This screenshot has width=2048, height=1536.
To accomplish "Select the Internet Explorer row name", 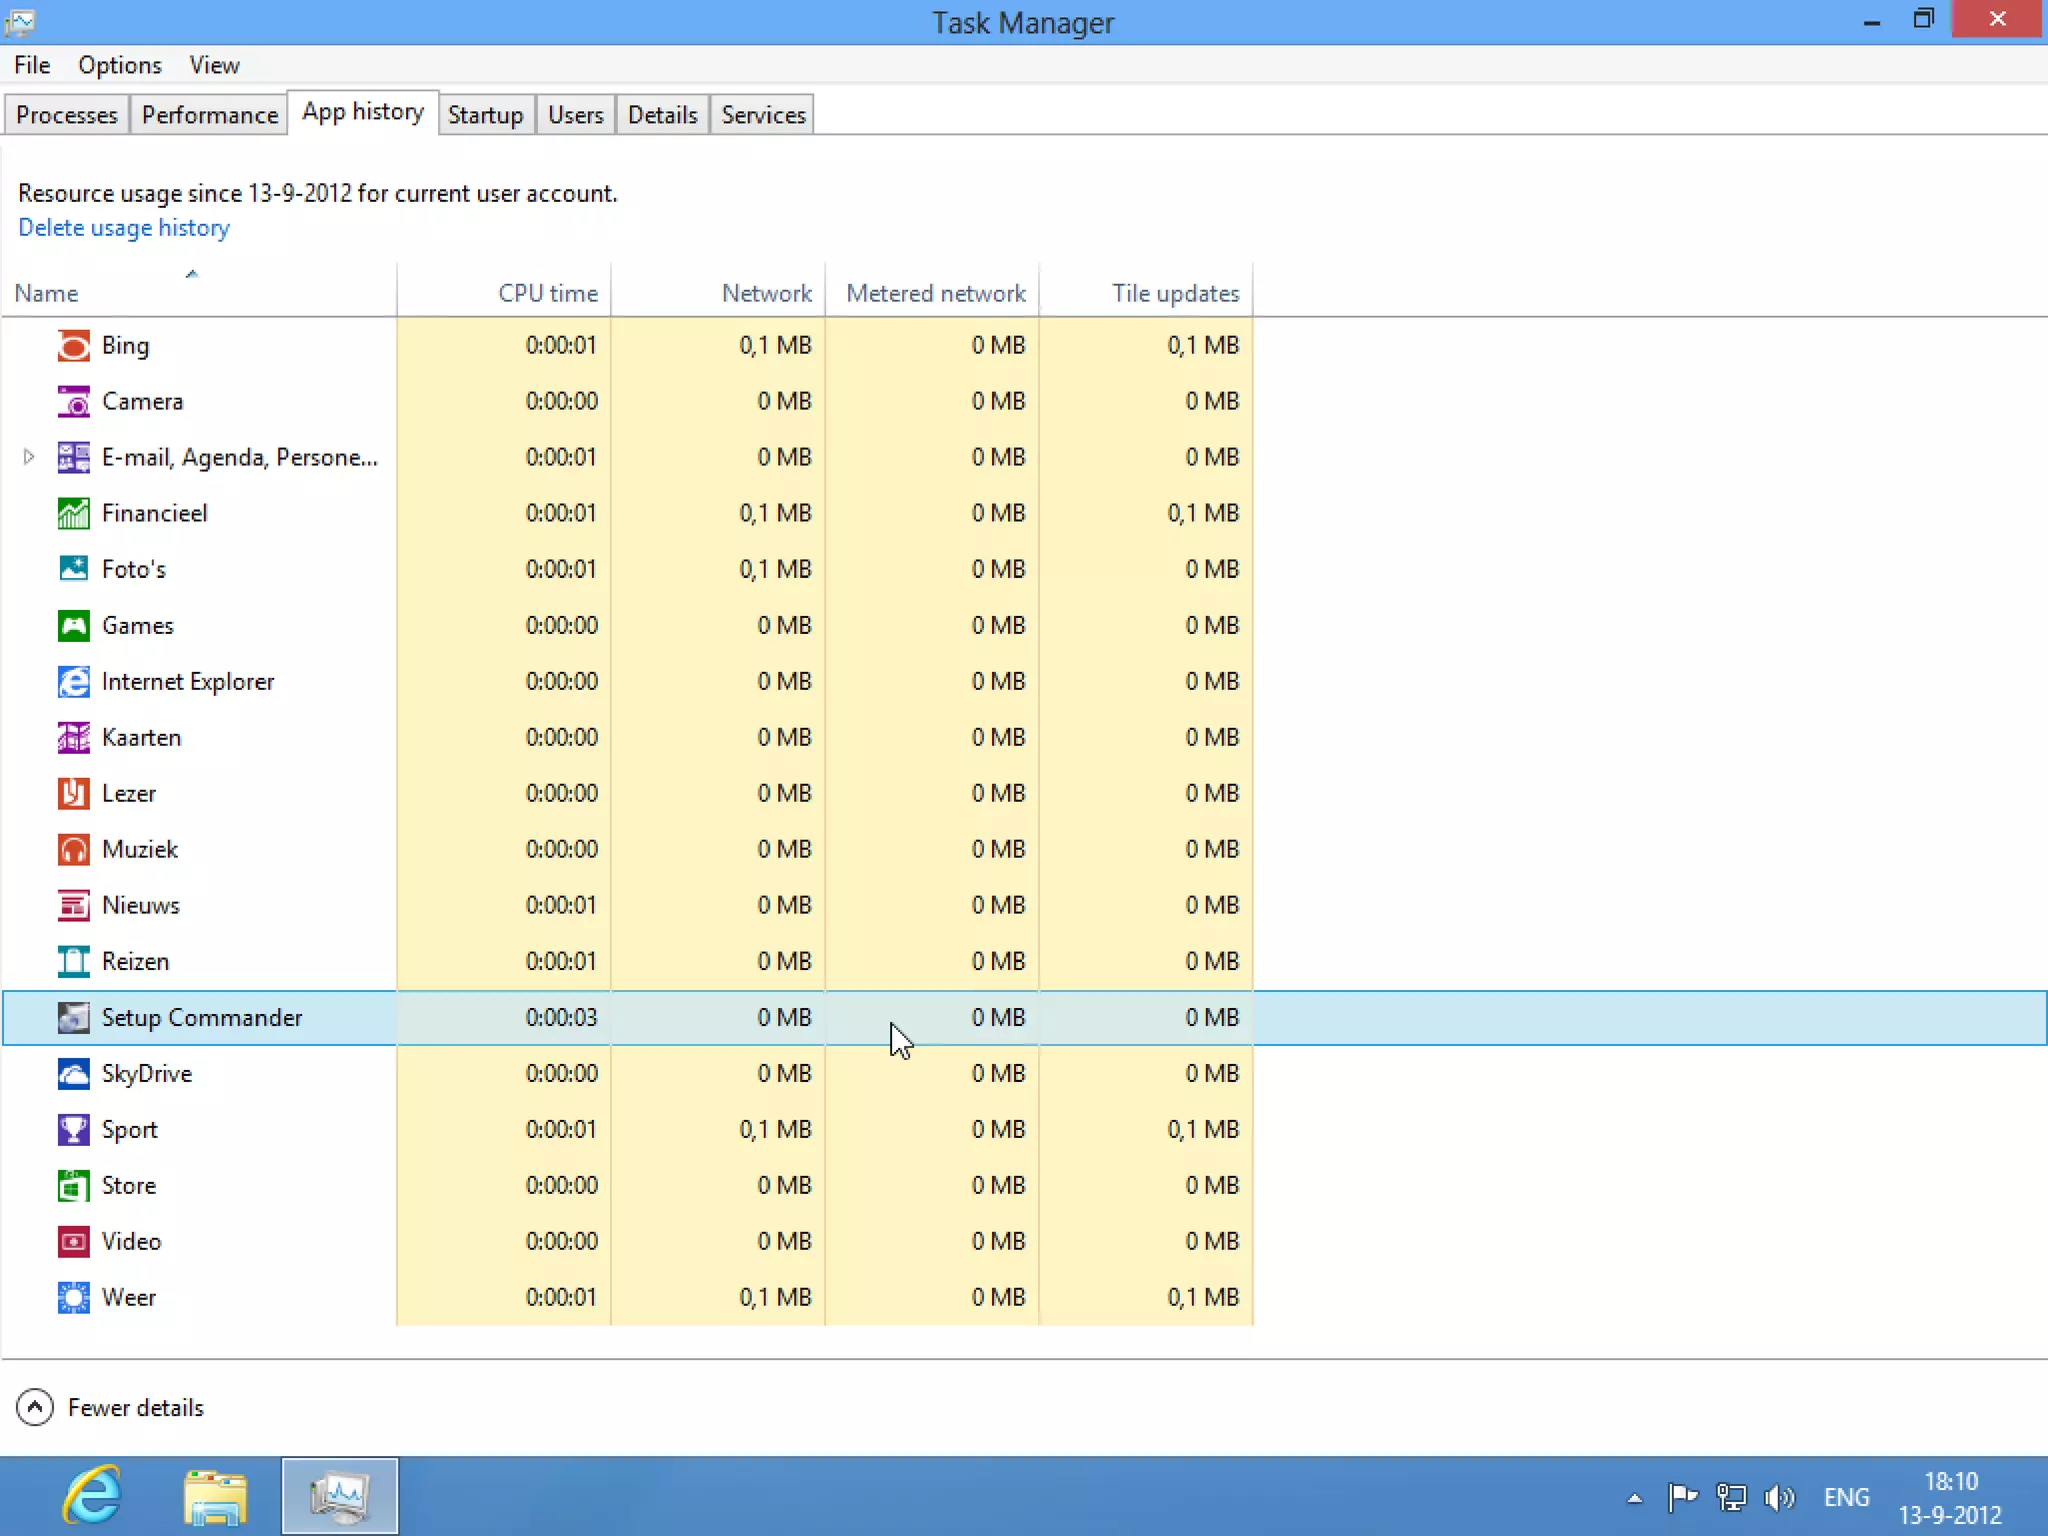I will (x=188, y=682).
